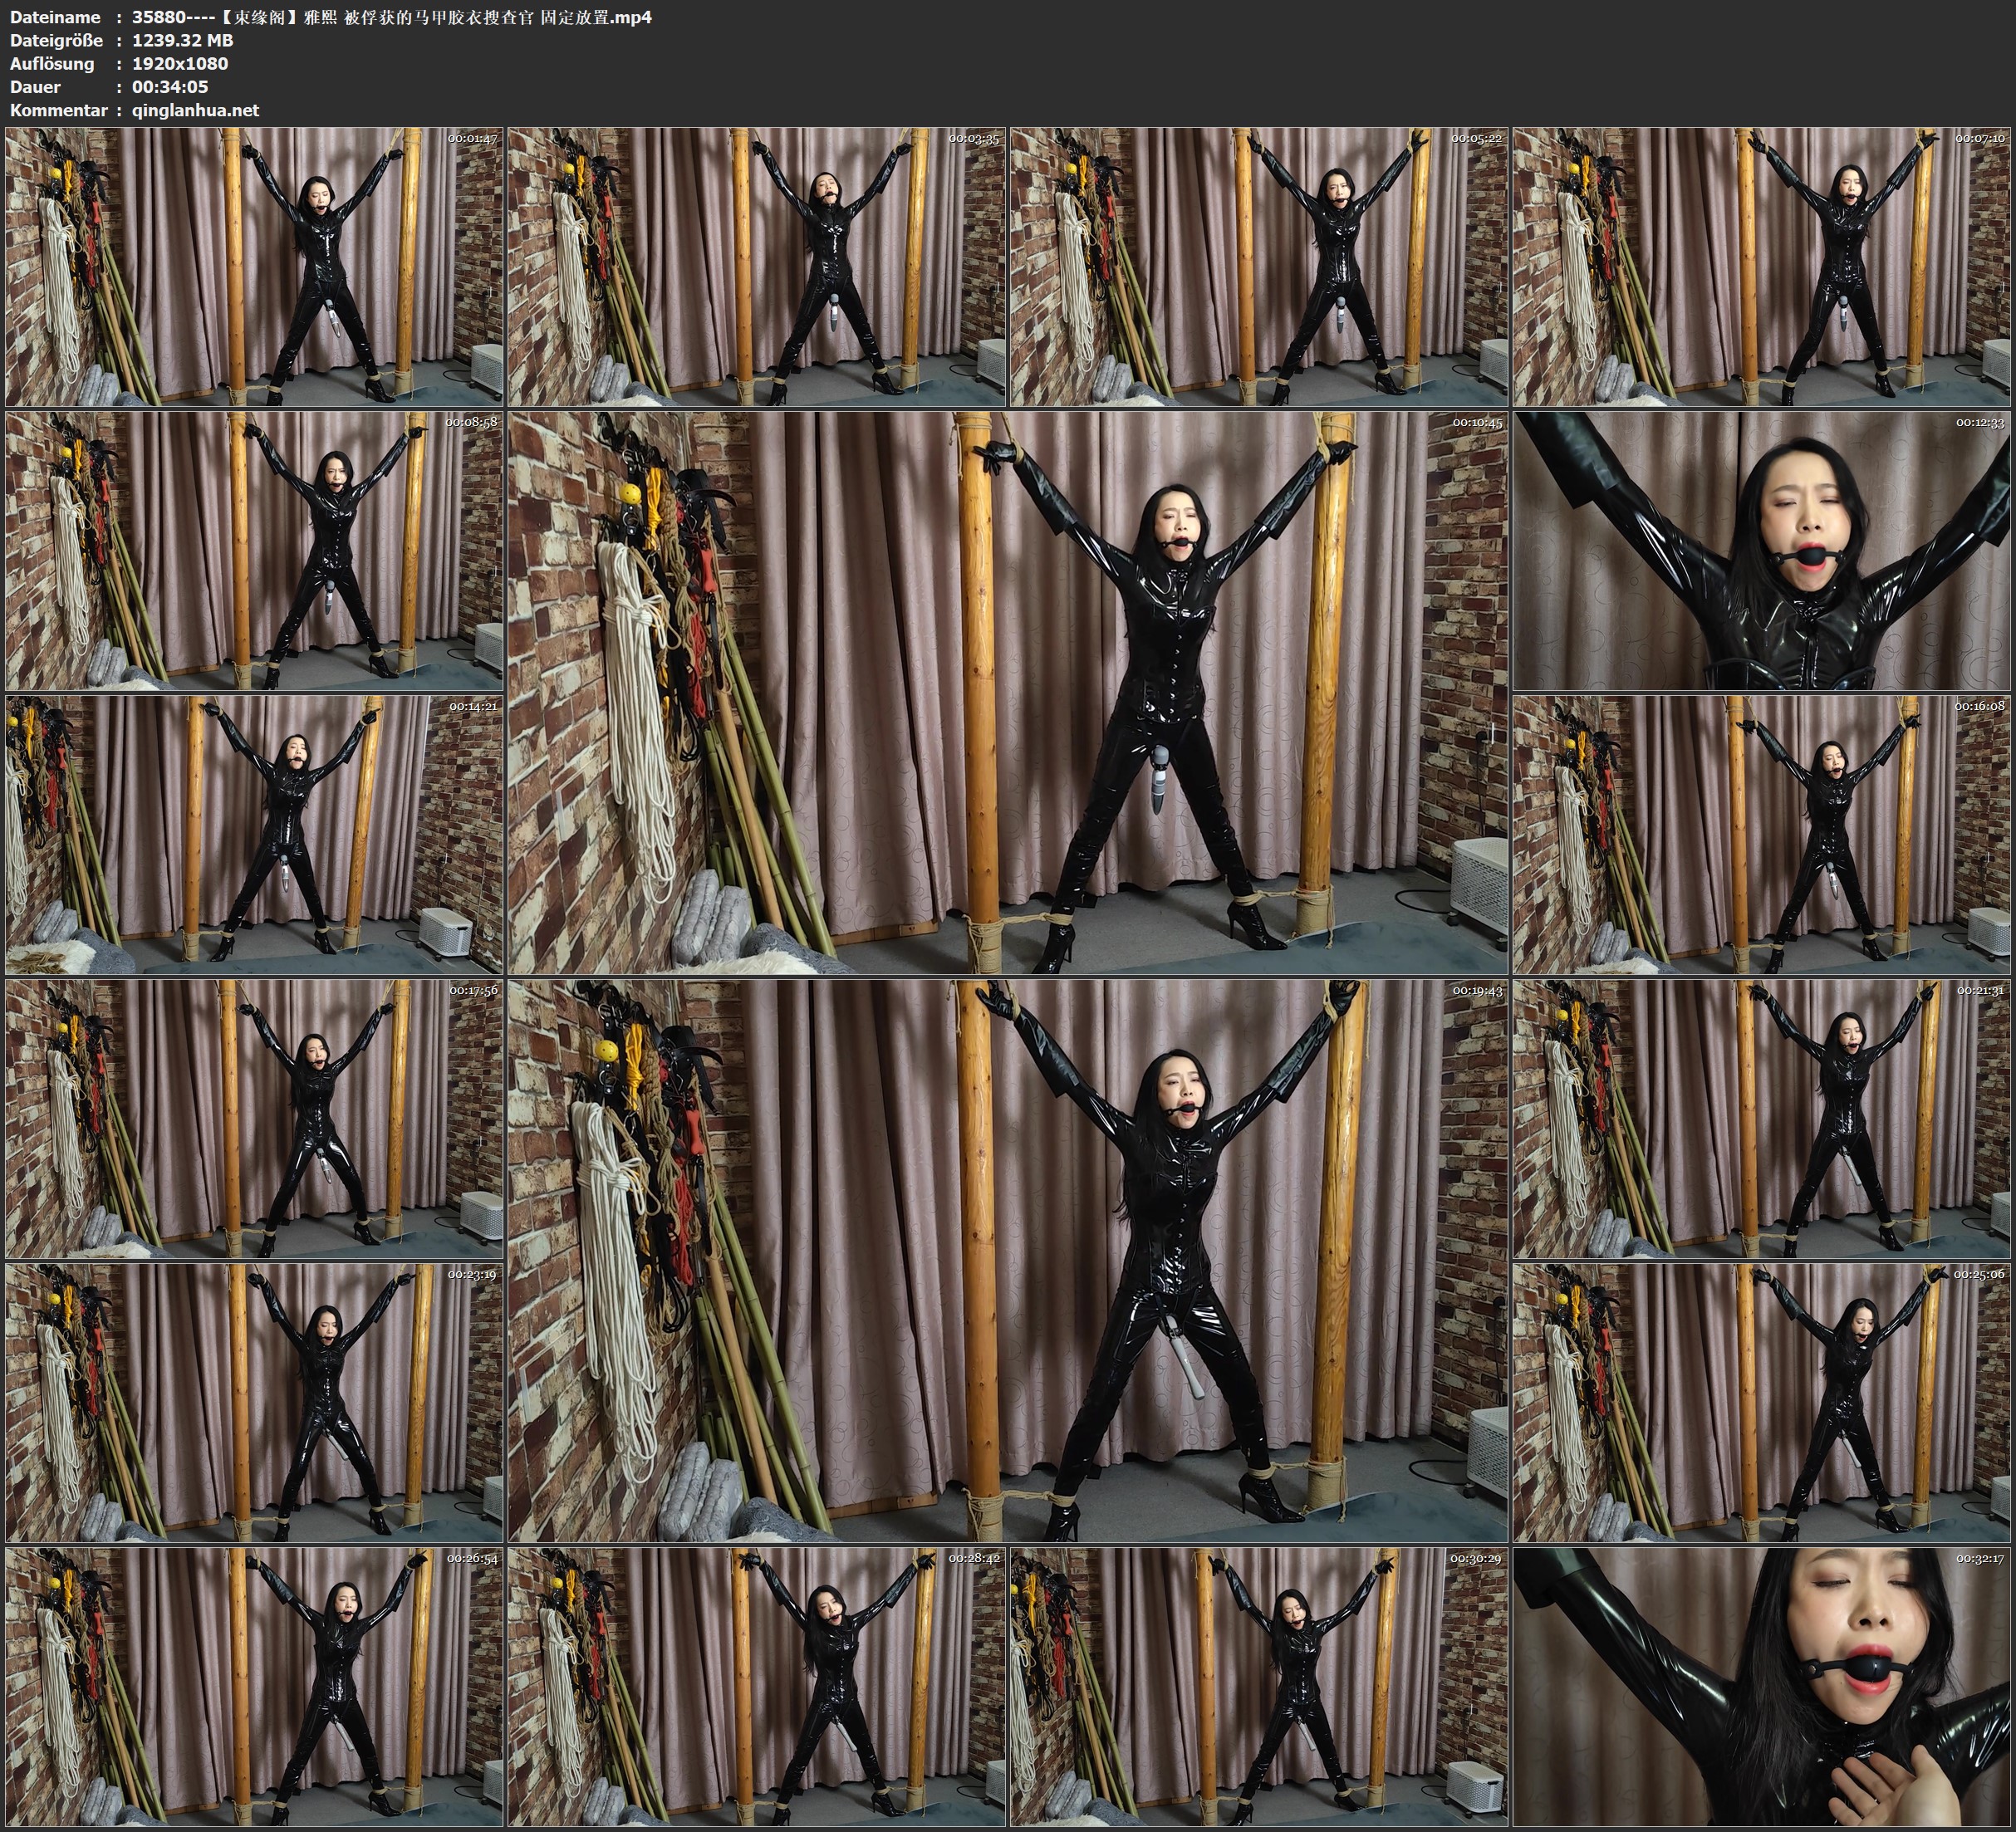Click the frame marked 00:07:10
Screen dimensions: 2016x1832
(x=1762, y=266)
